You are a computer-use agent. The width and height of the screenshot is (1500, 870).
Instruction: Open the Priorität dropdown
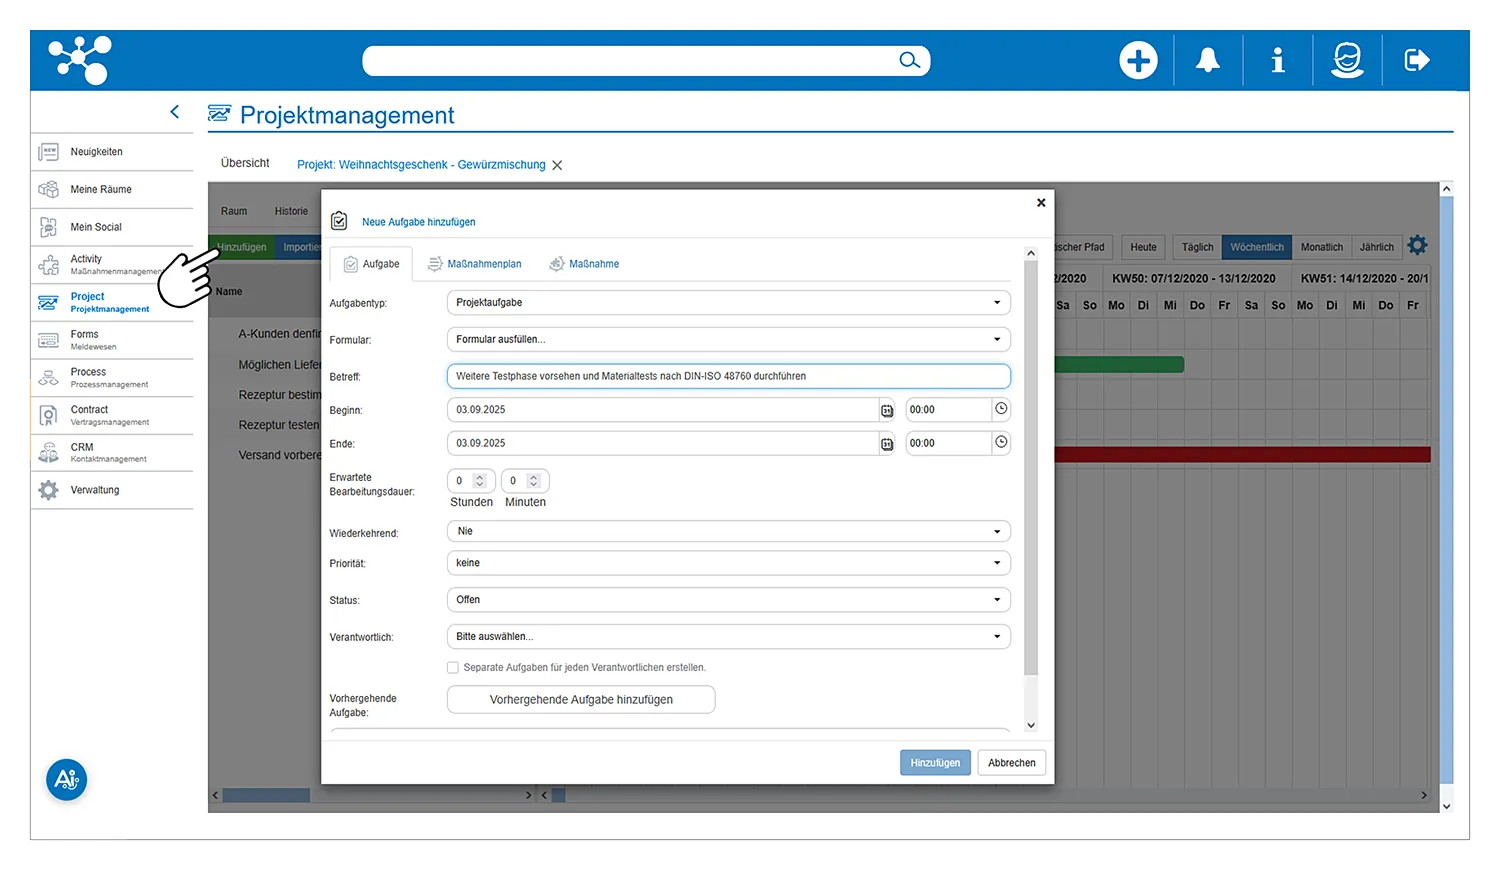pos(728,563)
